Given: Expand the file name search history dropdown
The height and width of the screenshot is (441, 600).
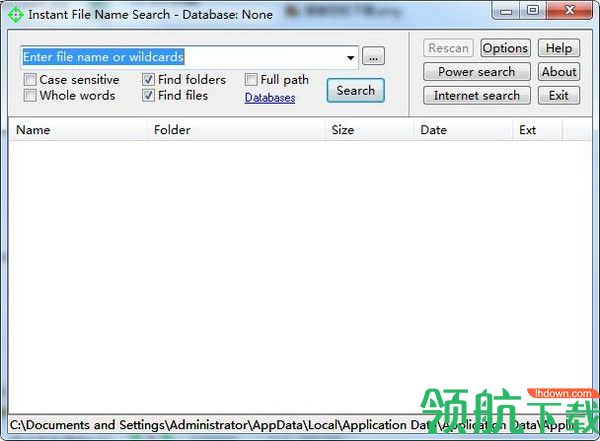Looking at the screenshot, I should [350, 58].
